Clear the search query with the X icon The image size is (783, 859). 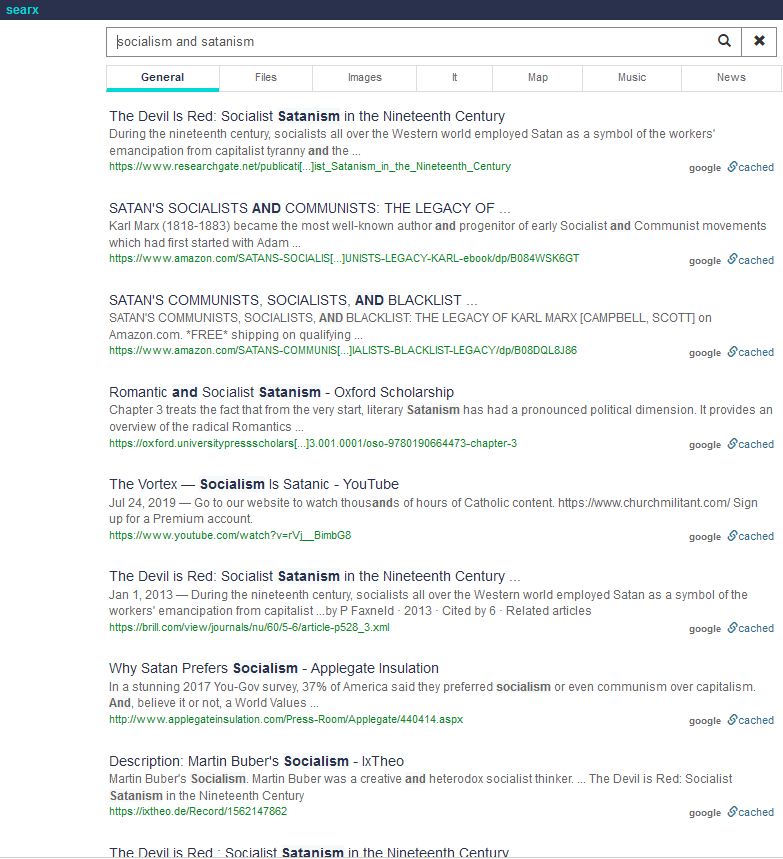pos(759,41)
